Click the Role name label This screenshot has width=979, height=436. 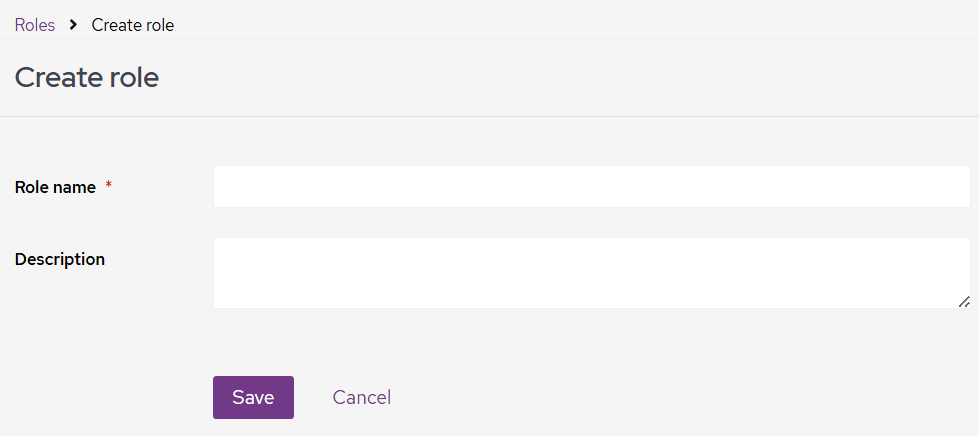56,187
